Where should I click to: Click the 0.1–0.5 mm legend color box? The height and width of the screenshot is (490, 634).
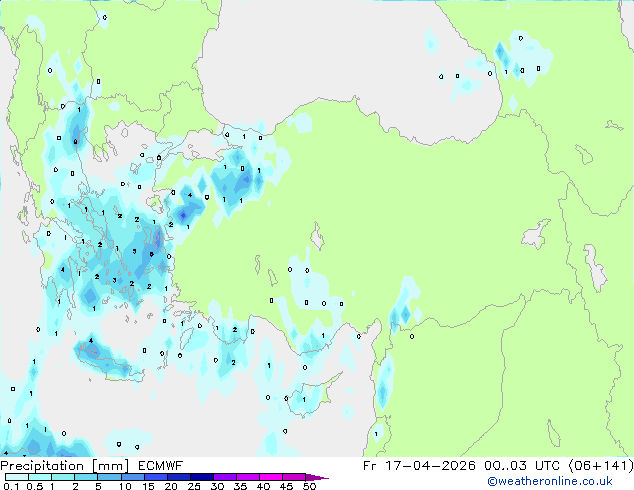point(17,477)
